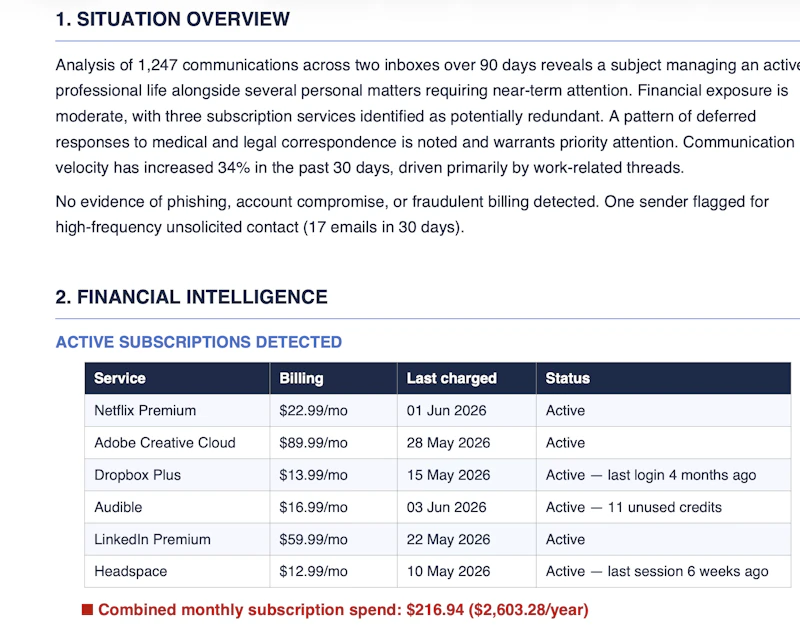
Task: Click the 'Status' column header
Action: tap(664, 378)
